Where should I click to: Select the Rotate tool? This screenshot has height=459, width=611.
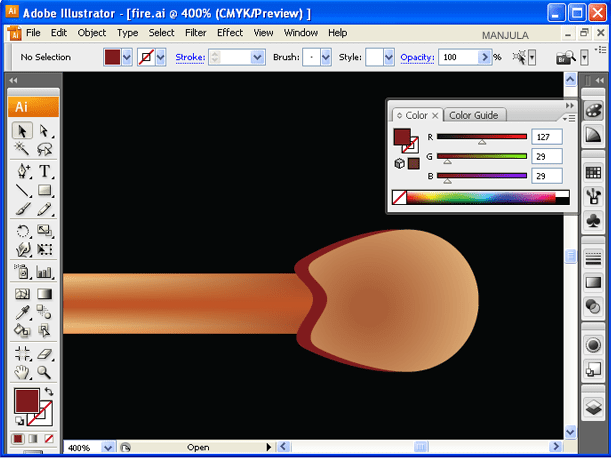pyautogui.click(x=22, y=231)
